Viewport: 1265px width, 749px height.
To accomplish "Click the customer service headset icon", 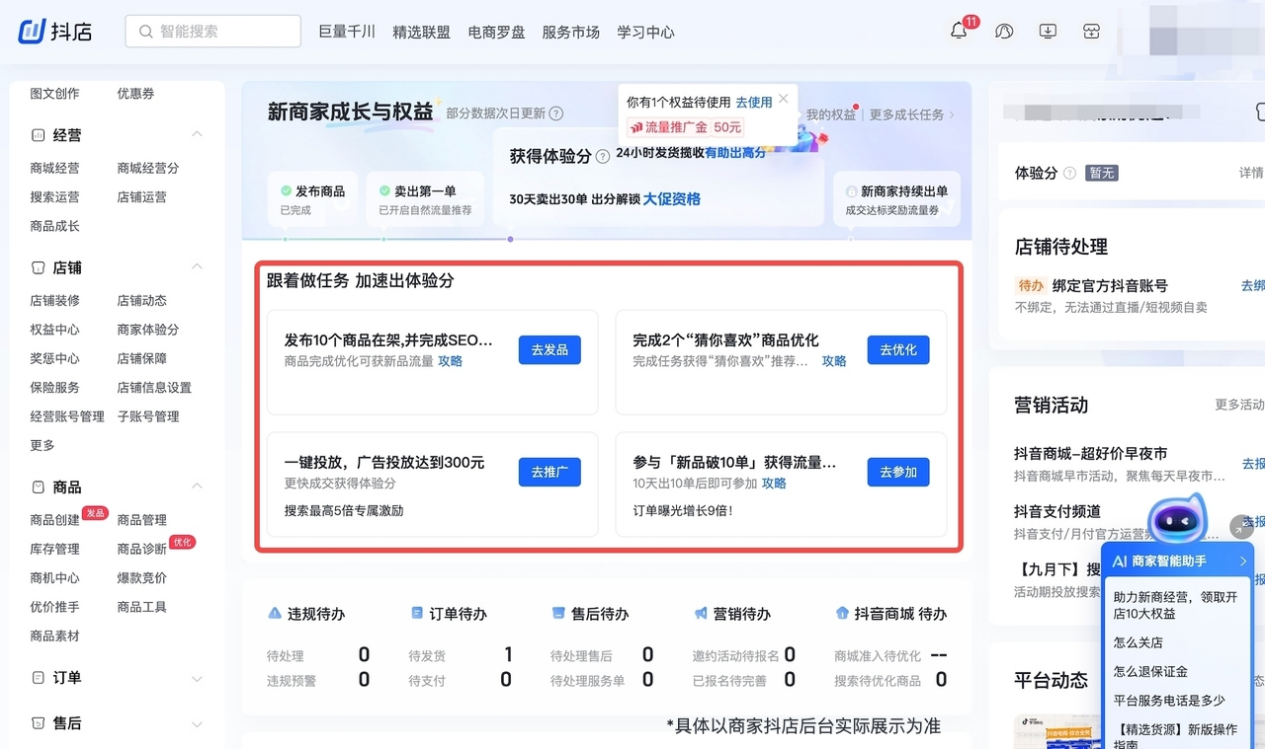I will click(x=1004, y=32).
